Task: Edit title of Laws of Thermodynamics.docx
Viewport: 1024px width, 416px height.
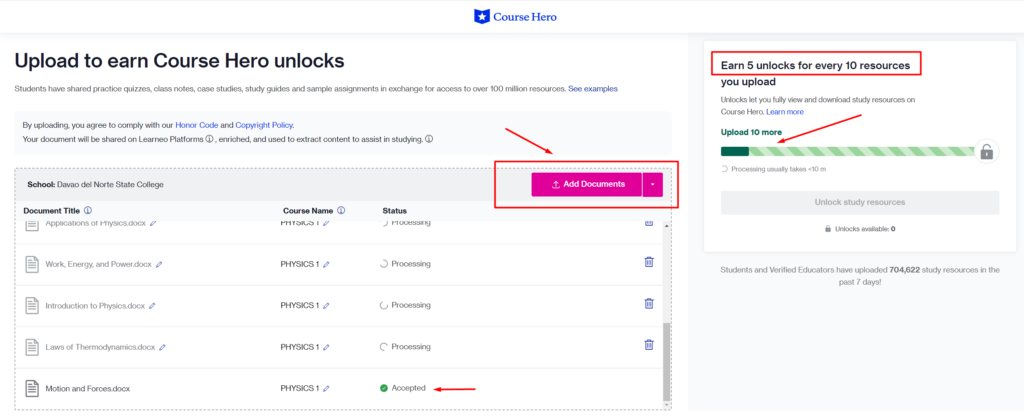Action: (163, 347)
